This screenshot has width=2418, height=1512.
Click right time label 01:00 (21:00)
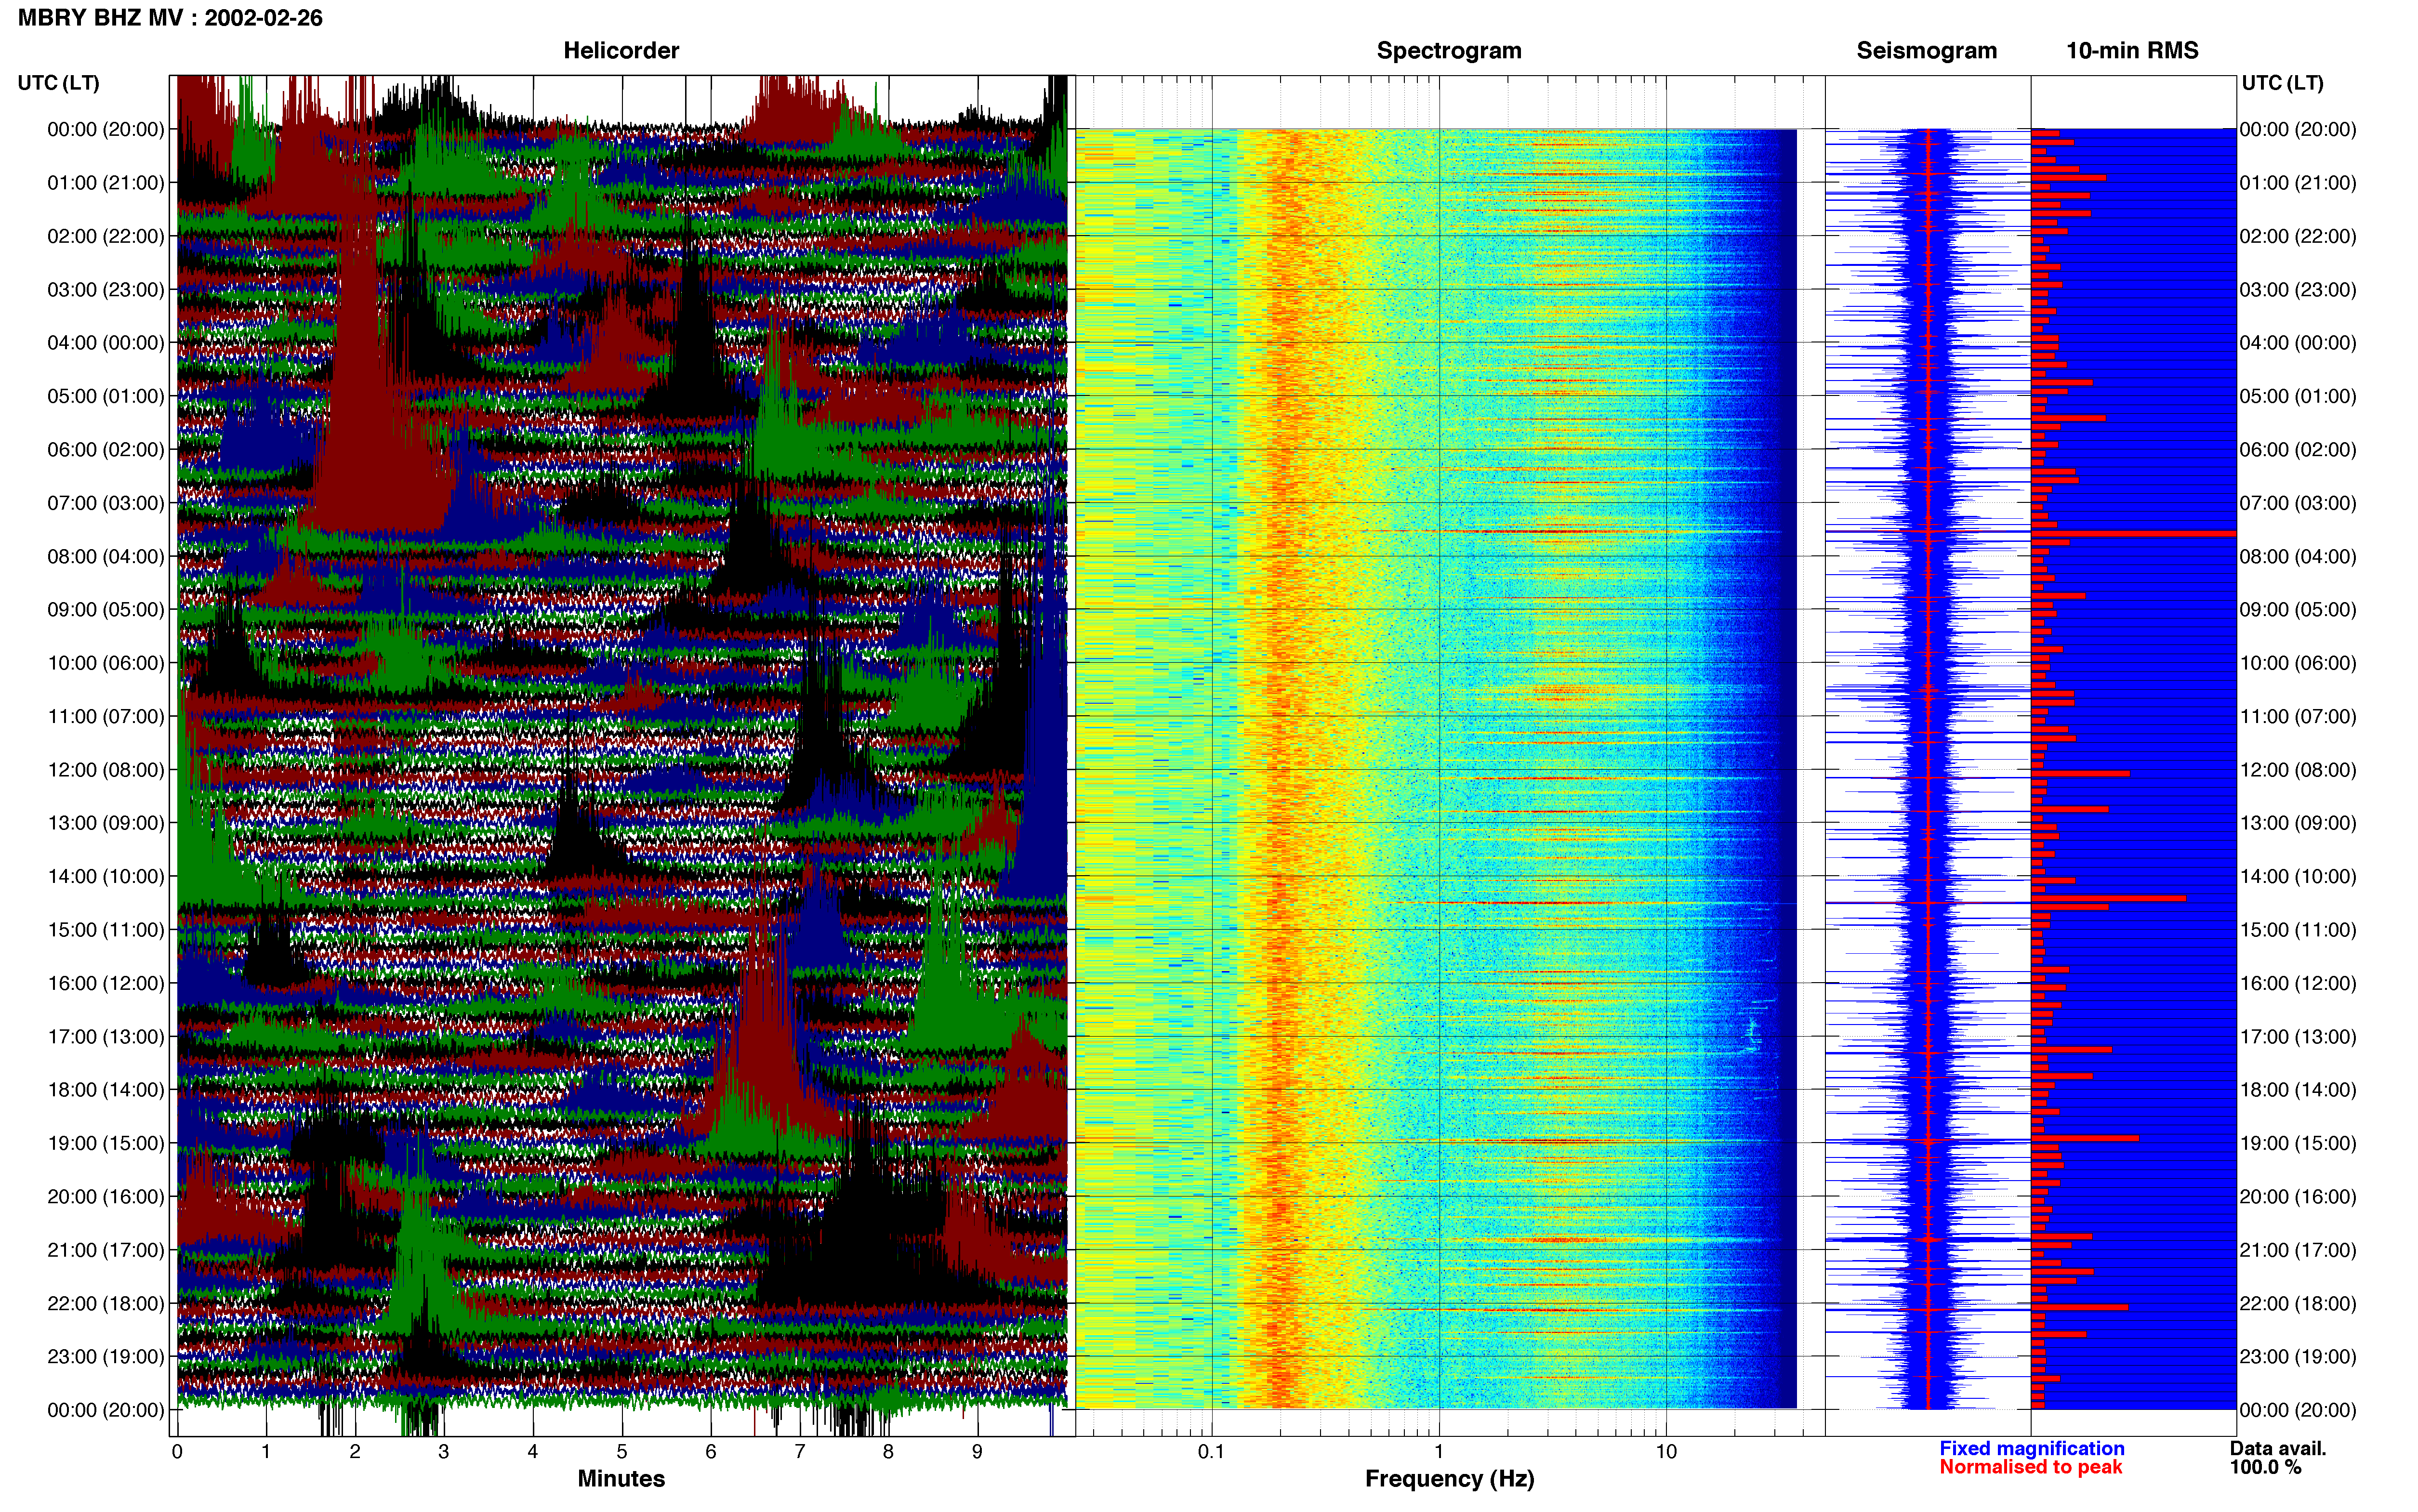pos(2298,183)
